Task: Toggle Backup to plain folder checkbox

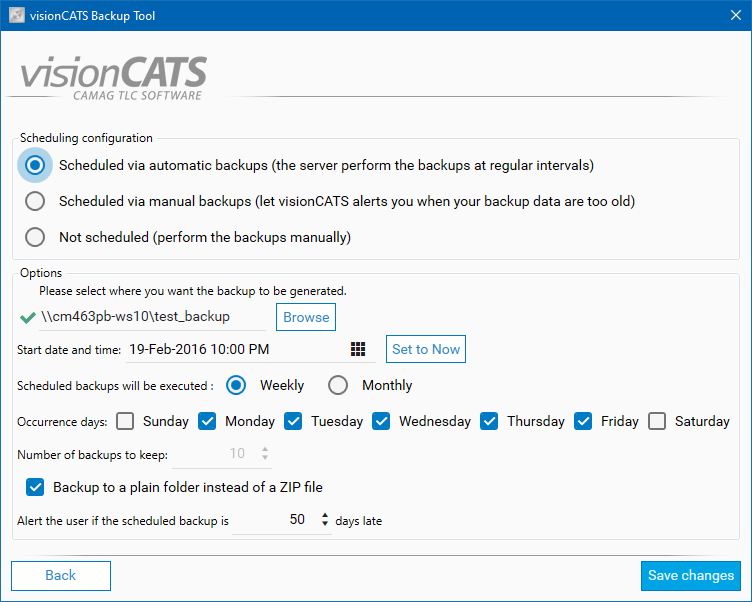Action: [35, 487]
